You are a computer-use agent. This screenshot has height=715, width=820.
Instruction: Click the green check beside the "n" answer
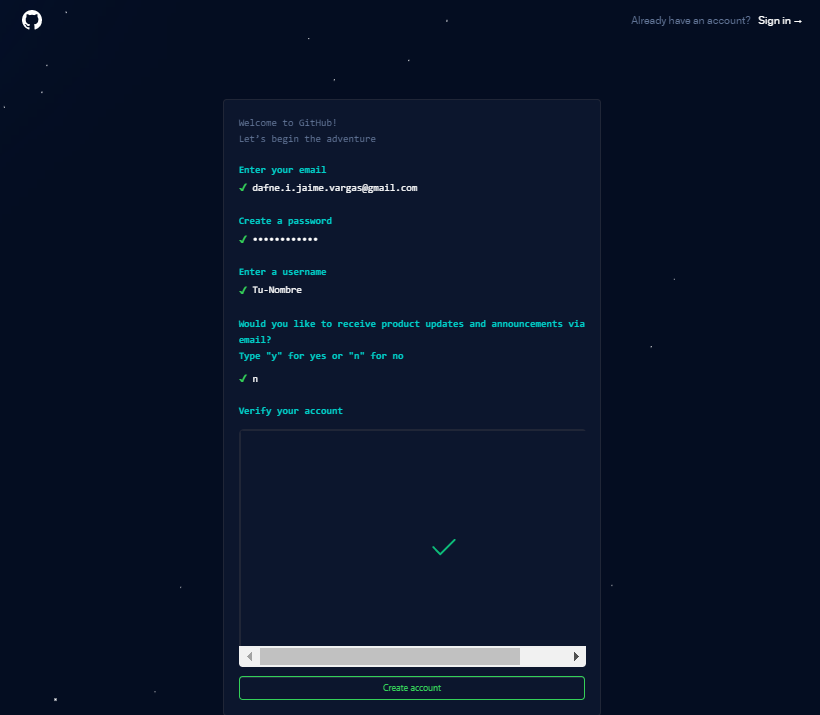pyautogui.click(x=243, y=378)
